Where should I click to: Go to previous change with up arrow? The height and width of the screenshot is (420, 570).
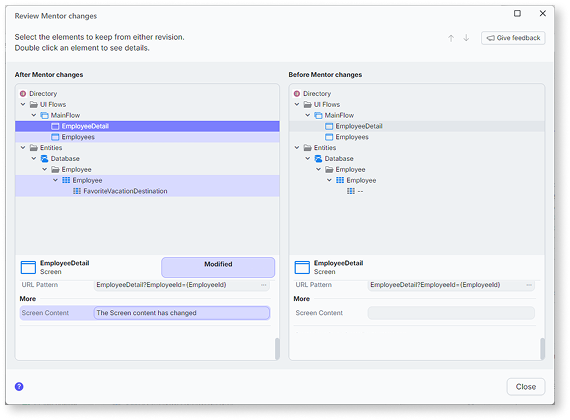coord(451,38)
